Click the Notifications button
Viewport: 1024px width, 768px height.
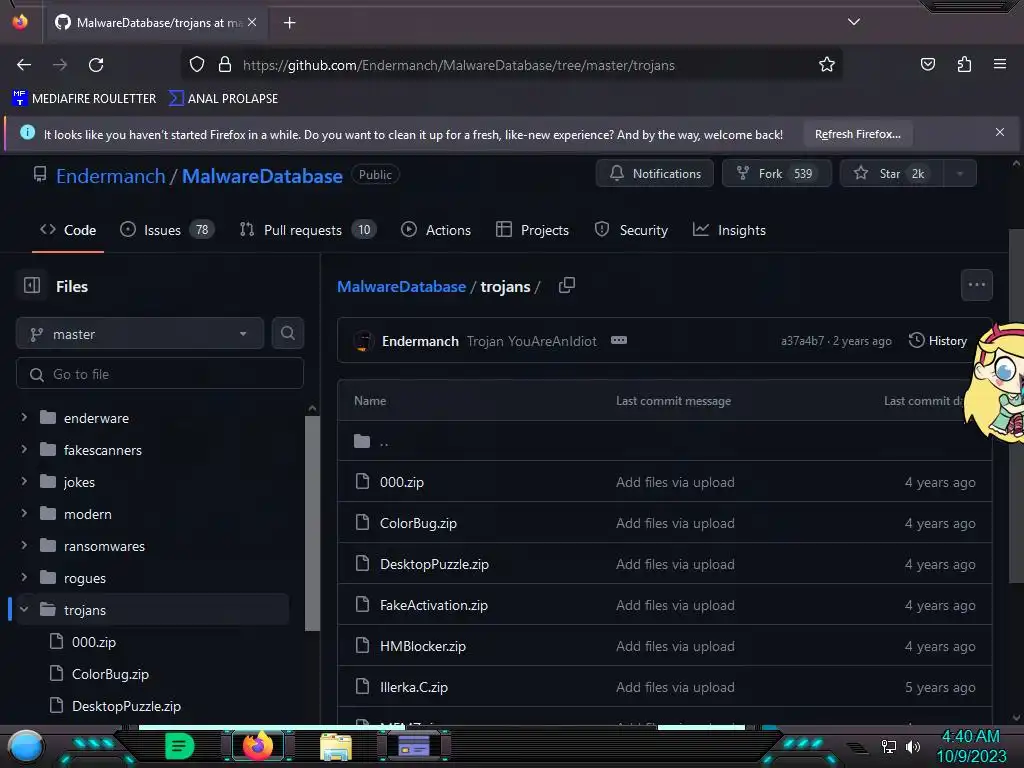654,174
